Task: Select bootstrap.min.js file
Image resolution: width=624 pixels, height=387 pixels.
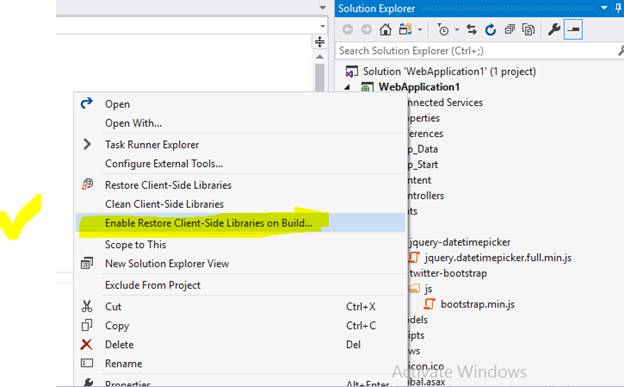Action: point(477,305)
